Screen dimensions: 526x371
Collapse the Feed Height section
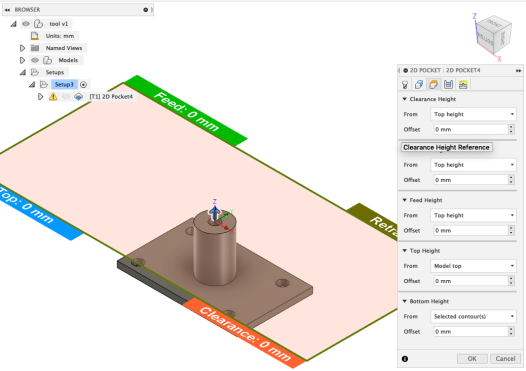(x=405, y=200)
